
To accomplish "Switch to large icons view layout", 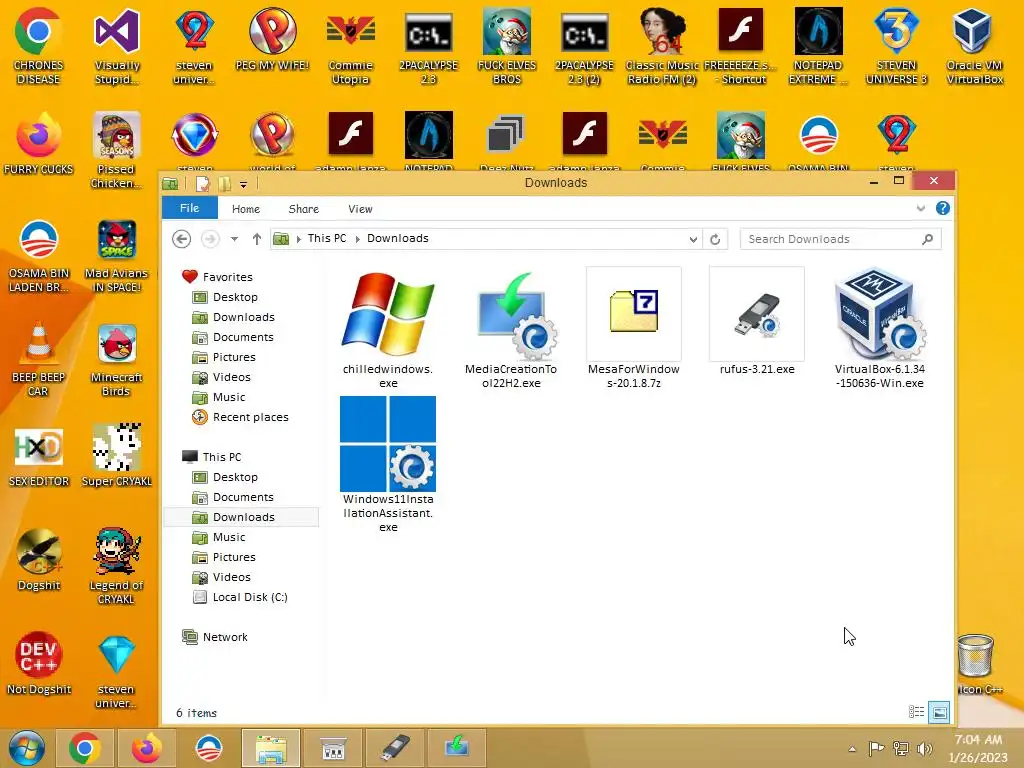I will pos(939,712).
